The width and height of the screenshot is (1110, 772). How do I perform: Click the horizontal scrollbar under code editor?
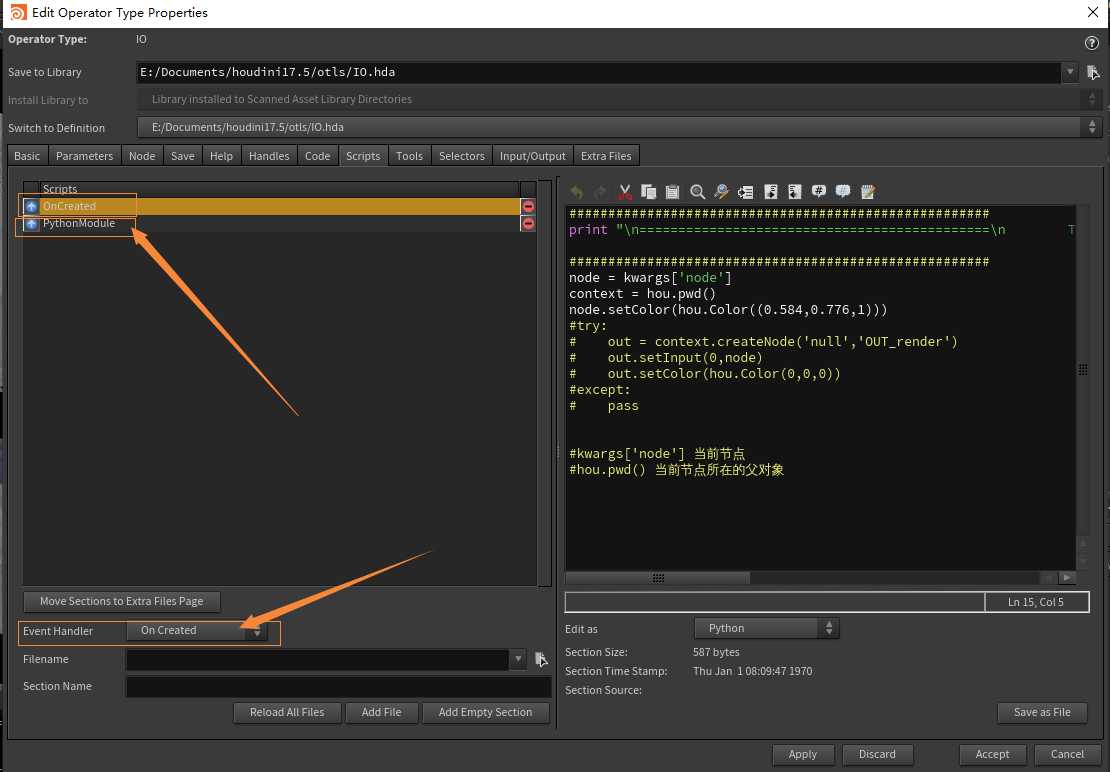coord(658,578)
